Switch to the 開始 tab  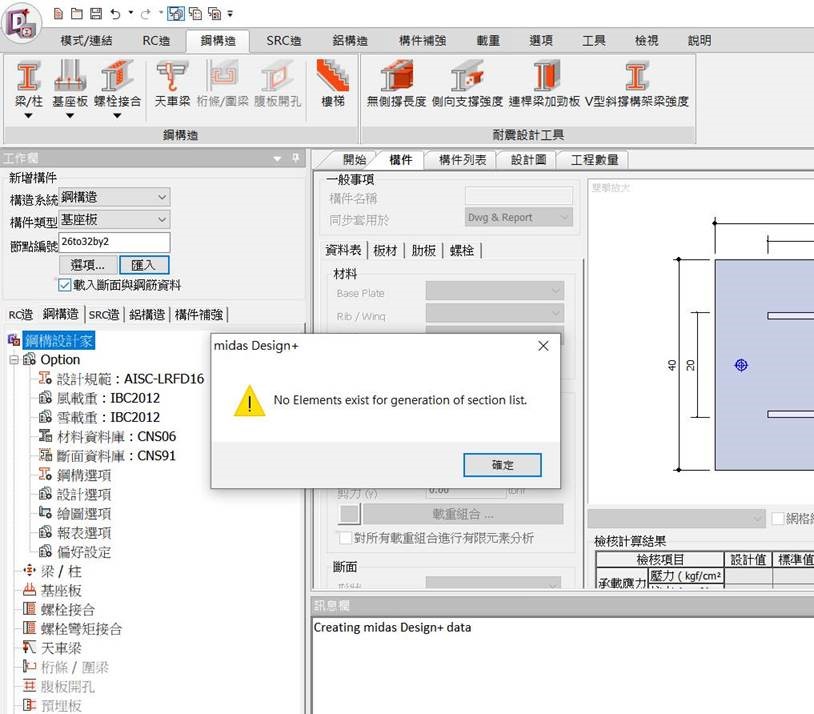pos(355,160)
